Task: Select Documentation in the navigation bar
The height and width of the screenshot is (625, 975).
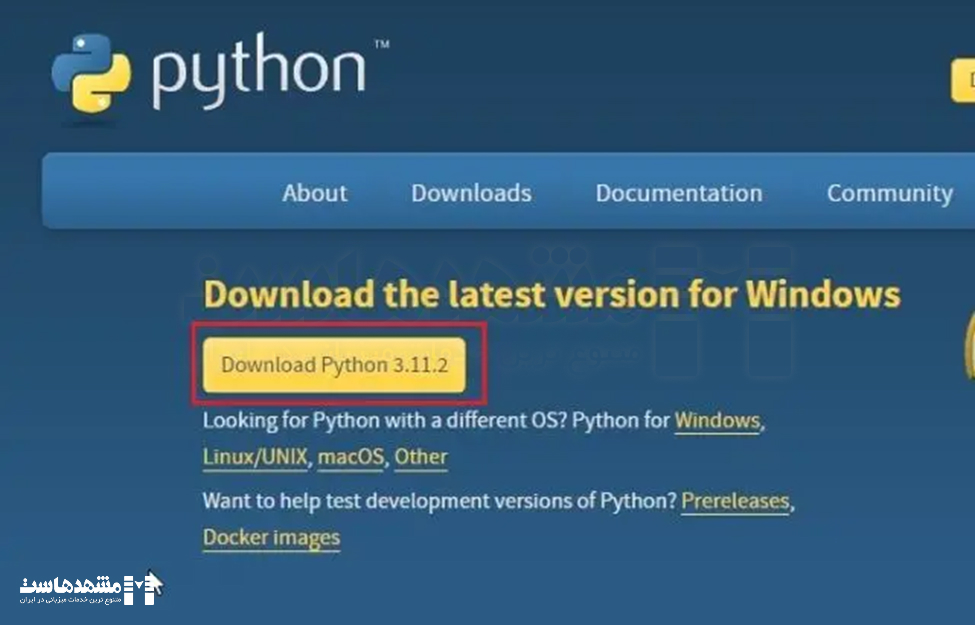Action: pos(678,193)
